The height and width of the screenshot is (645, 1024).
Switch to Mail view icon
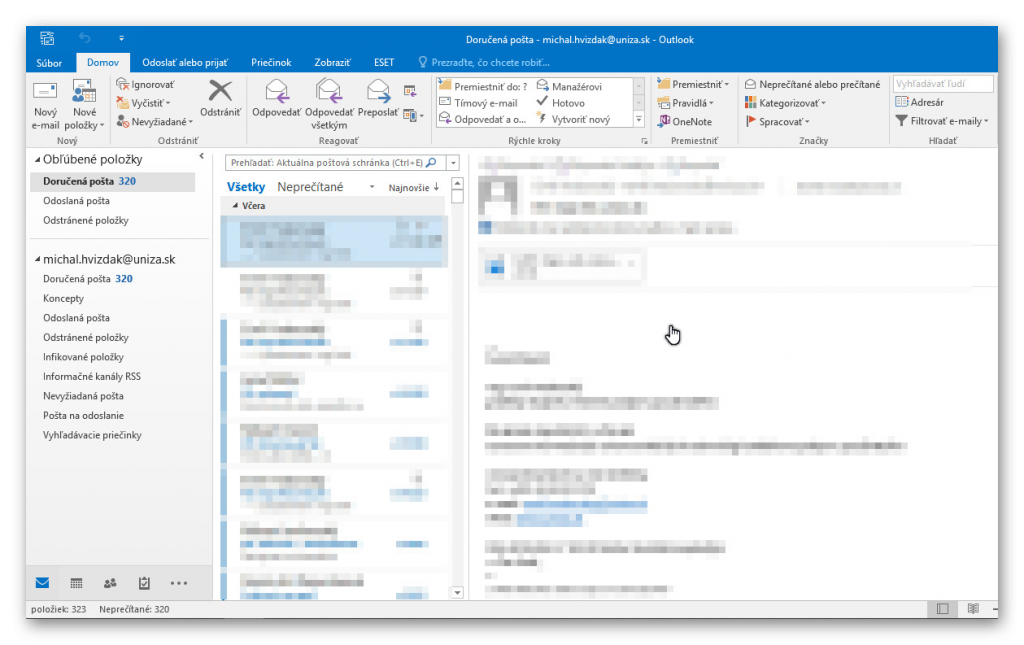pos(42,583)
